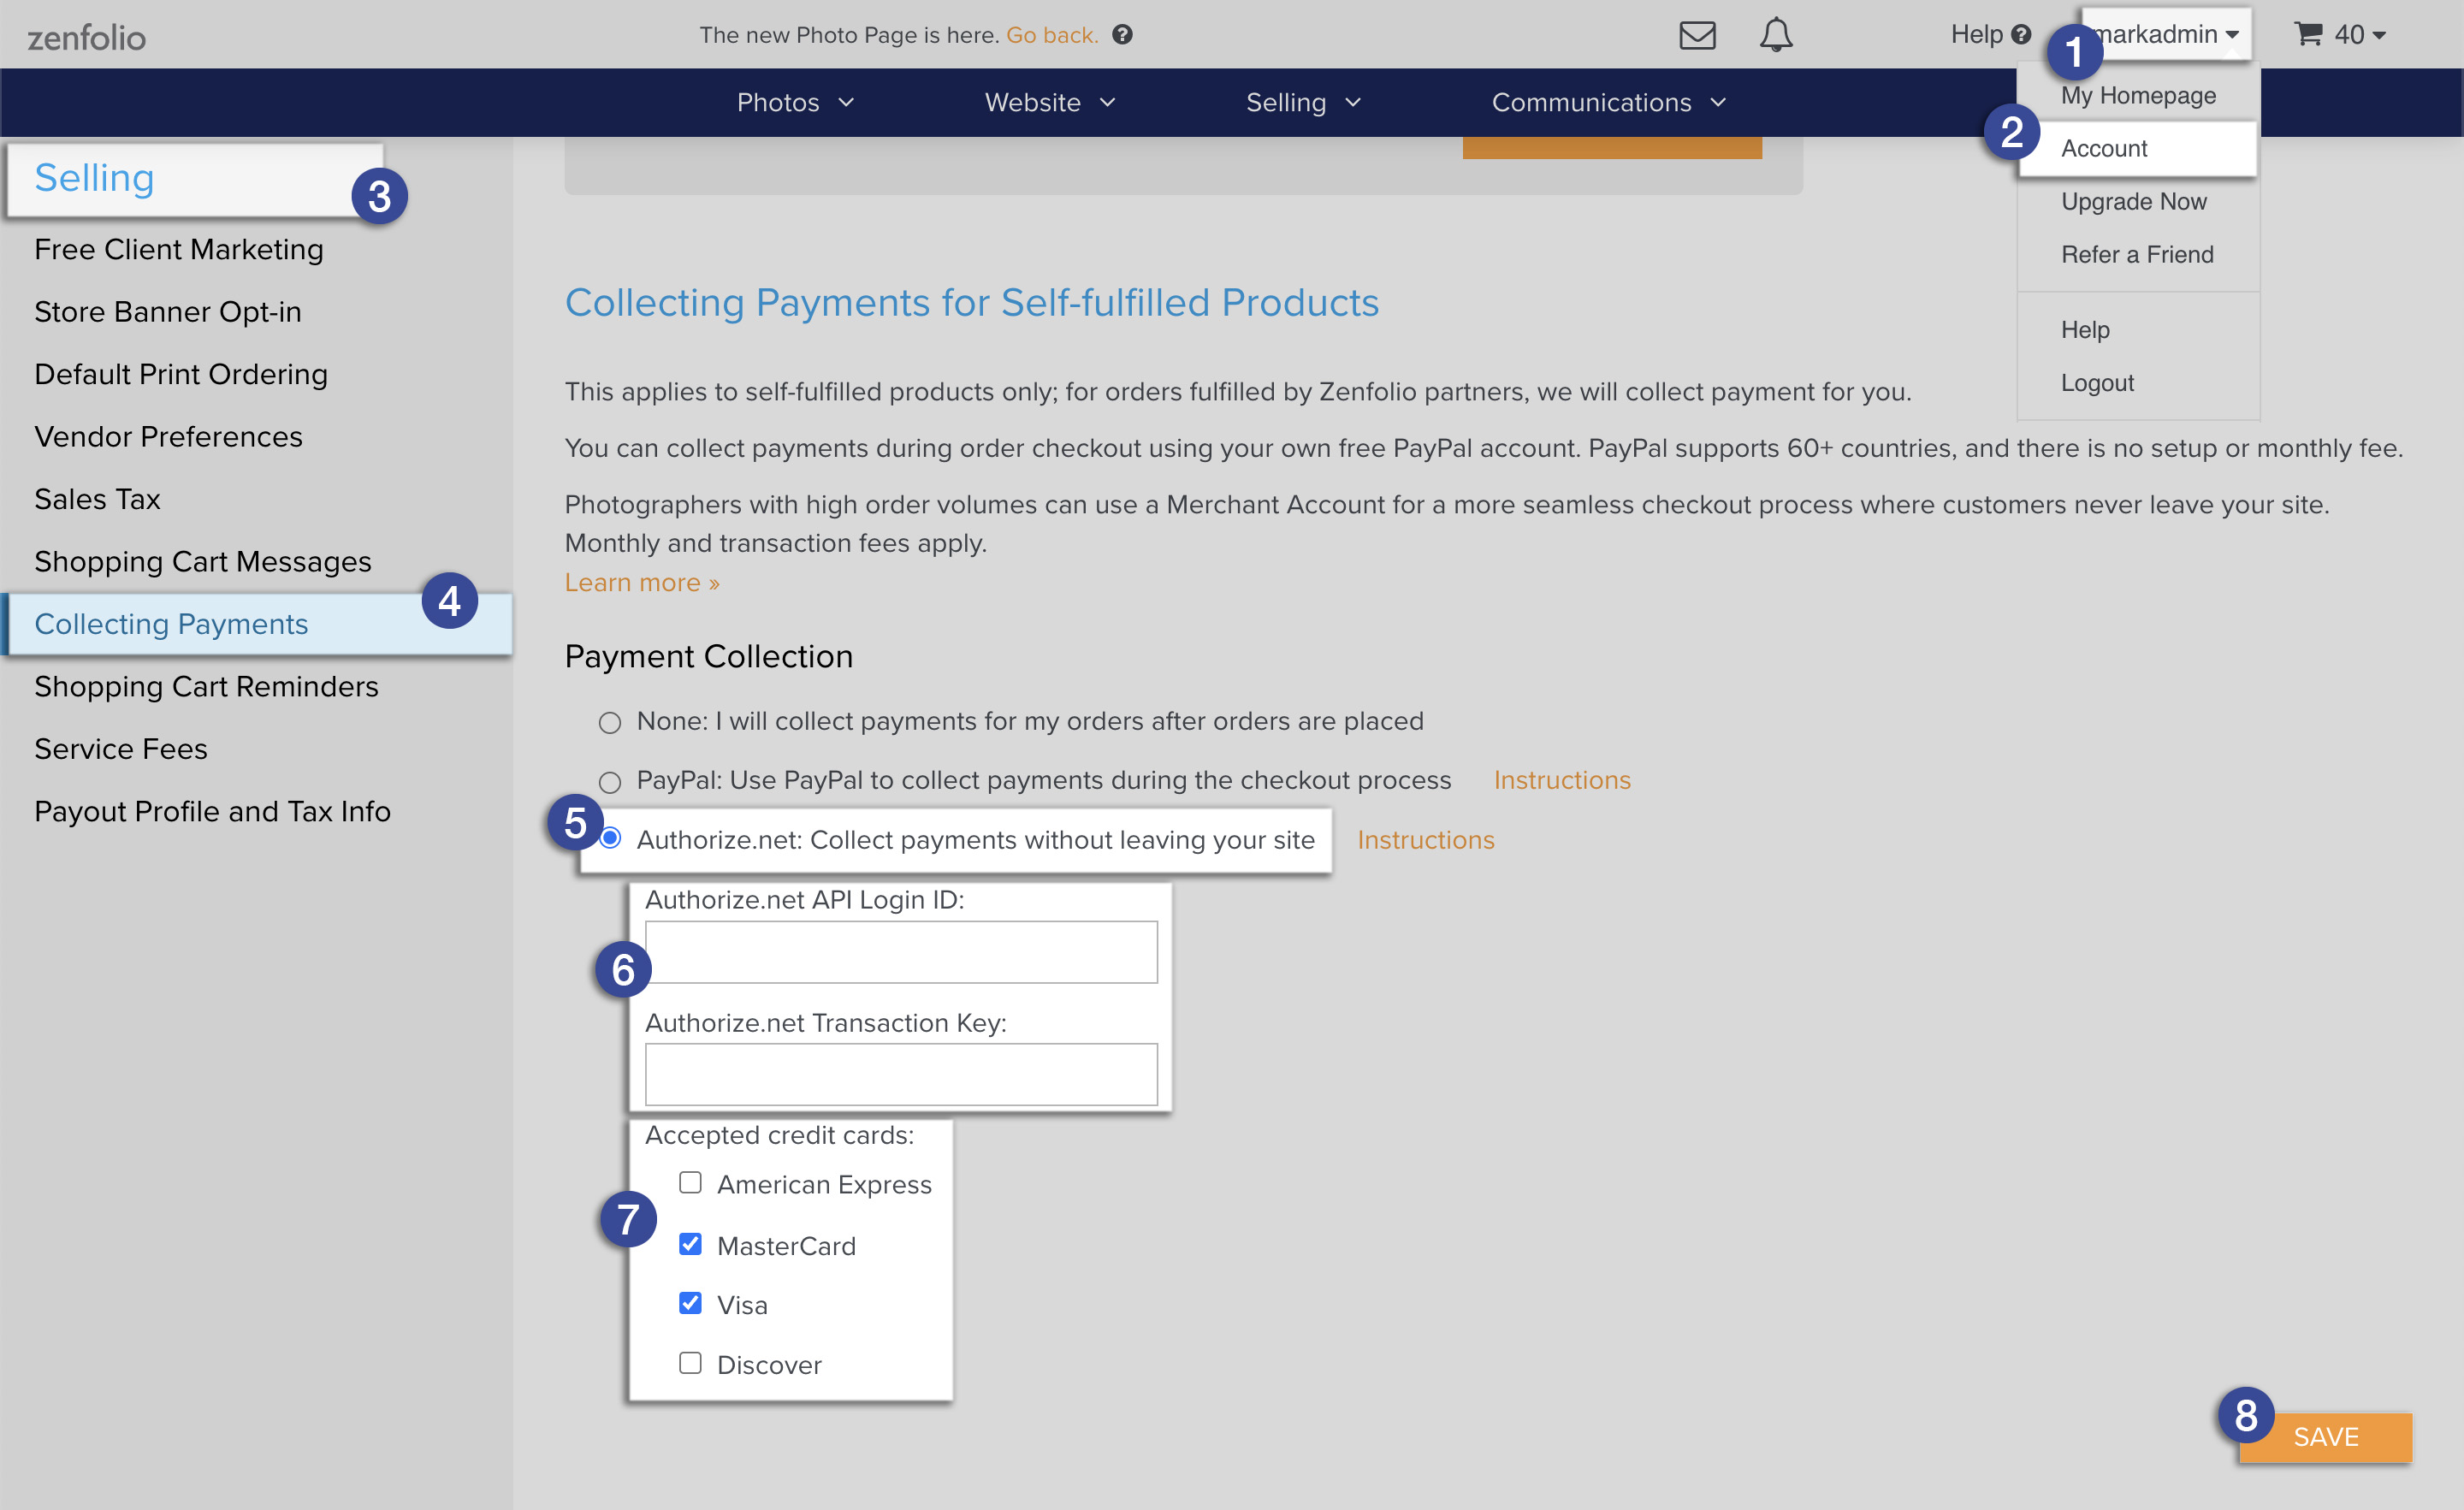Focus the Authorize.net Transaction Key field
This screenshot has height=1510, width=2464.
tap(901, 1074)
